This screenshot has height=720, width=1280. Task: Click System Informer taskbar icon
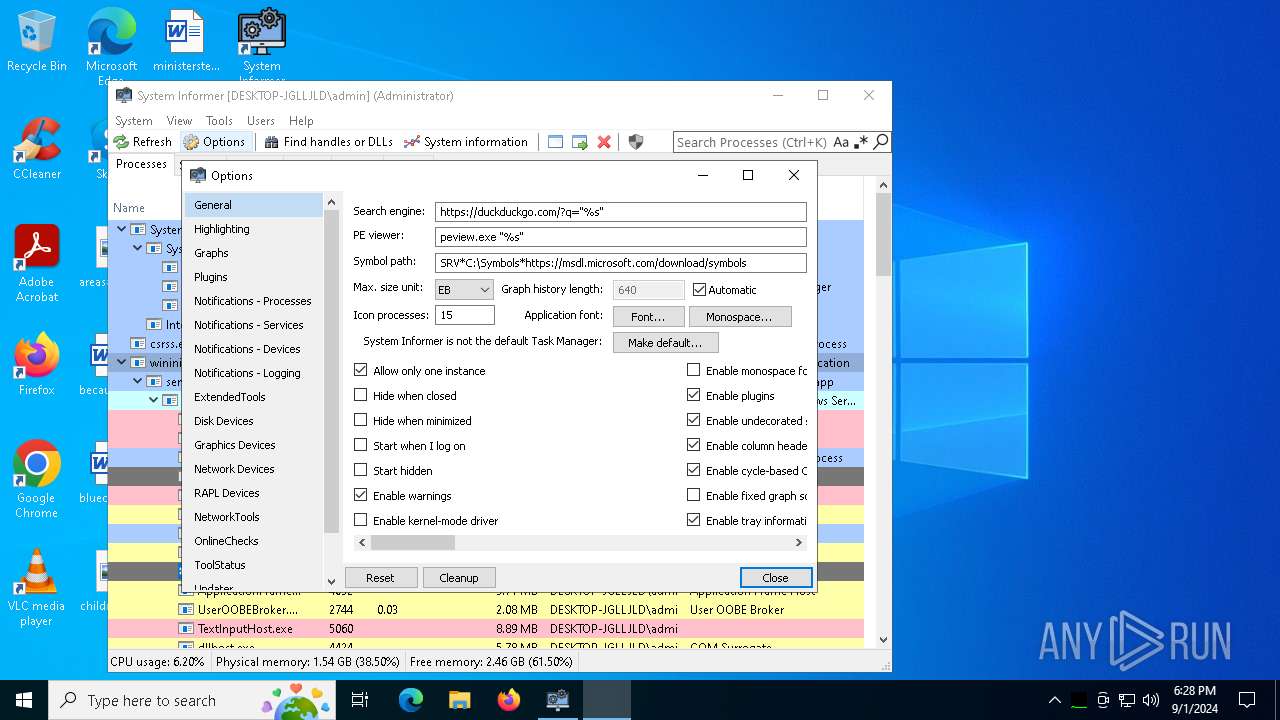[x=557, y=700]
